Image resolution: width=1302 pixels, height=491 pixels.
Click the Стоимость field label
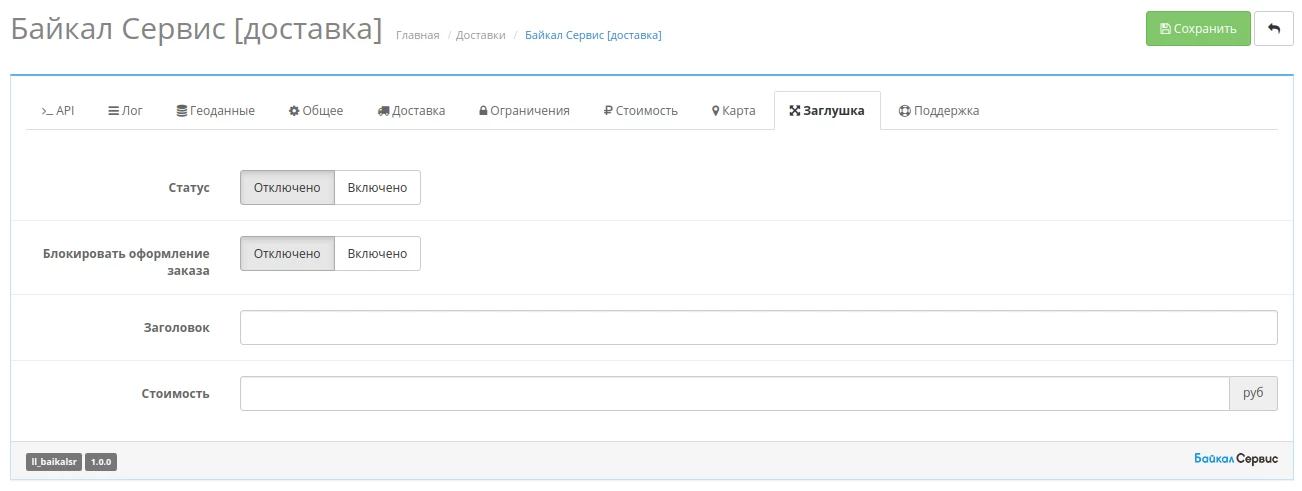click(176, 393)
